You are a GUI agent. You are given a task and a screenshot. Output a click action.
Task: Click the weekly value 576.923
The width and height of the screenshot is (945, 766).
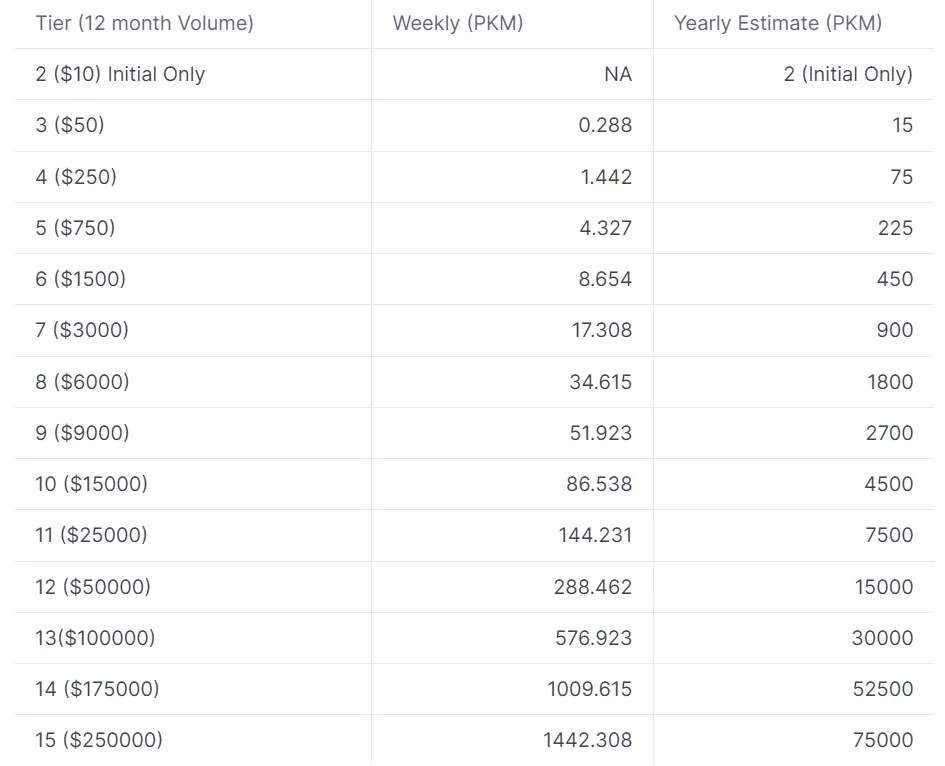tap(594, 638)
